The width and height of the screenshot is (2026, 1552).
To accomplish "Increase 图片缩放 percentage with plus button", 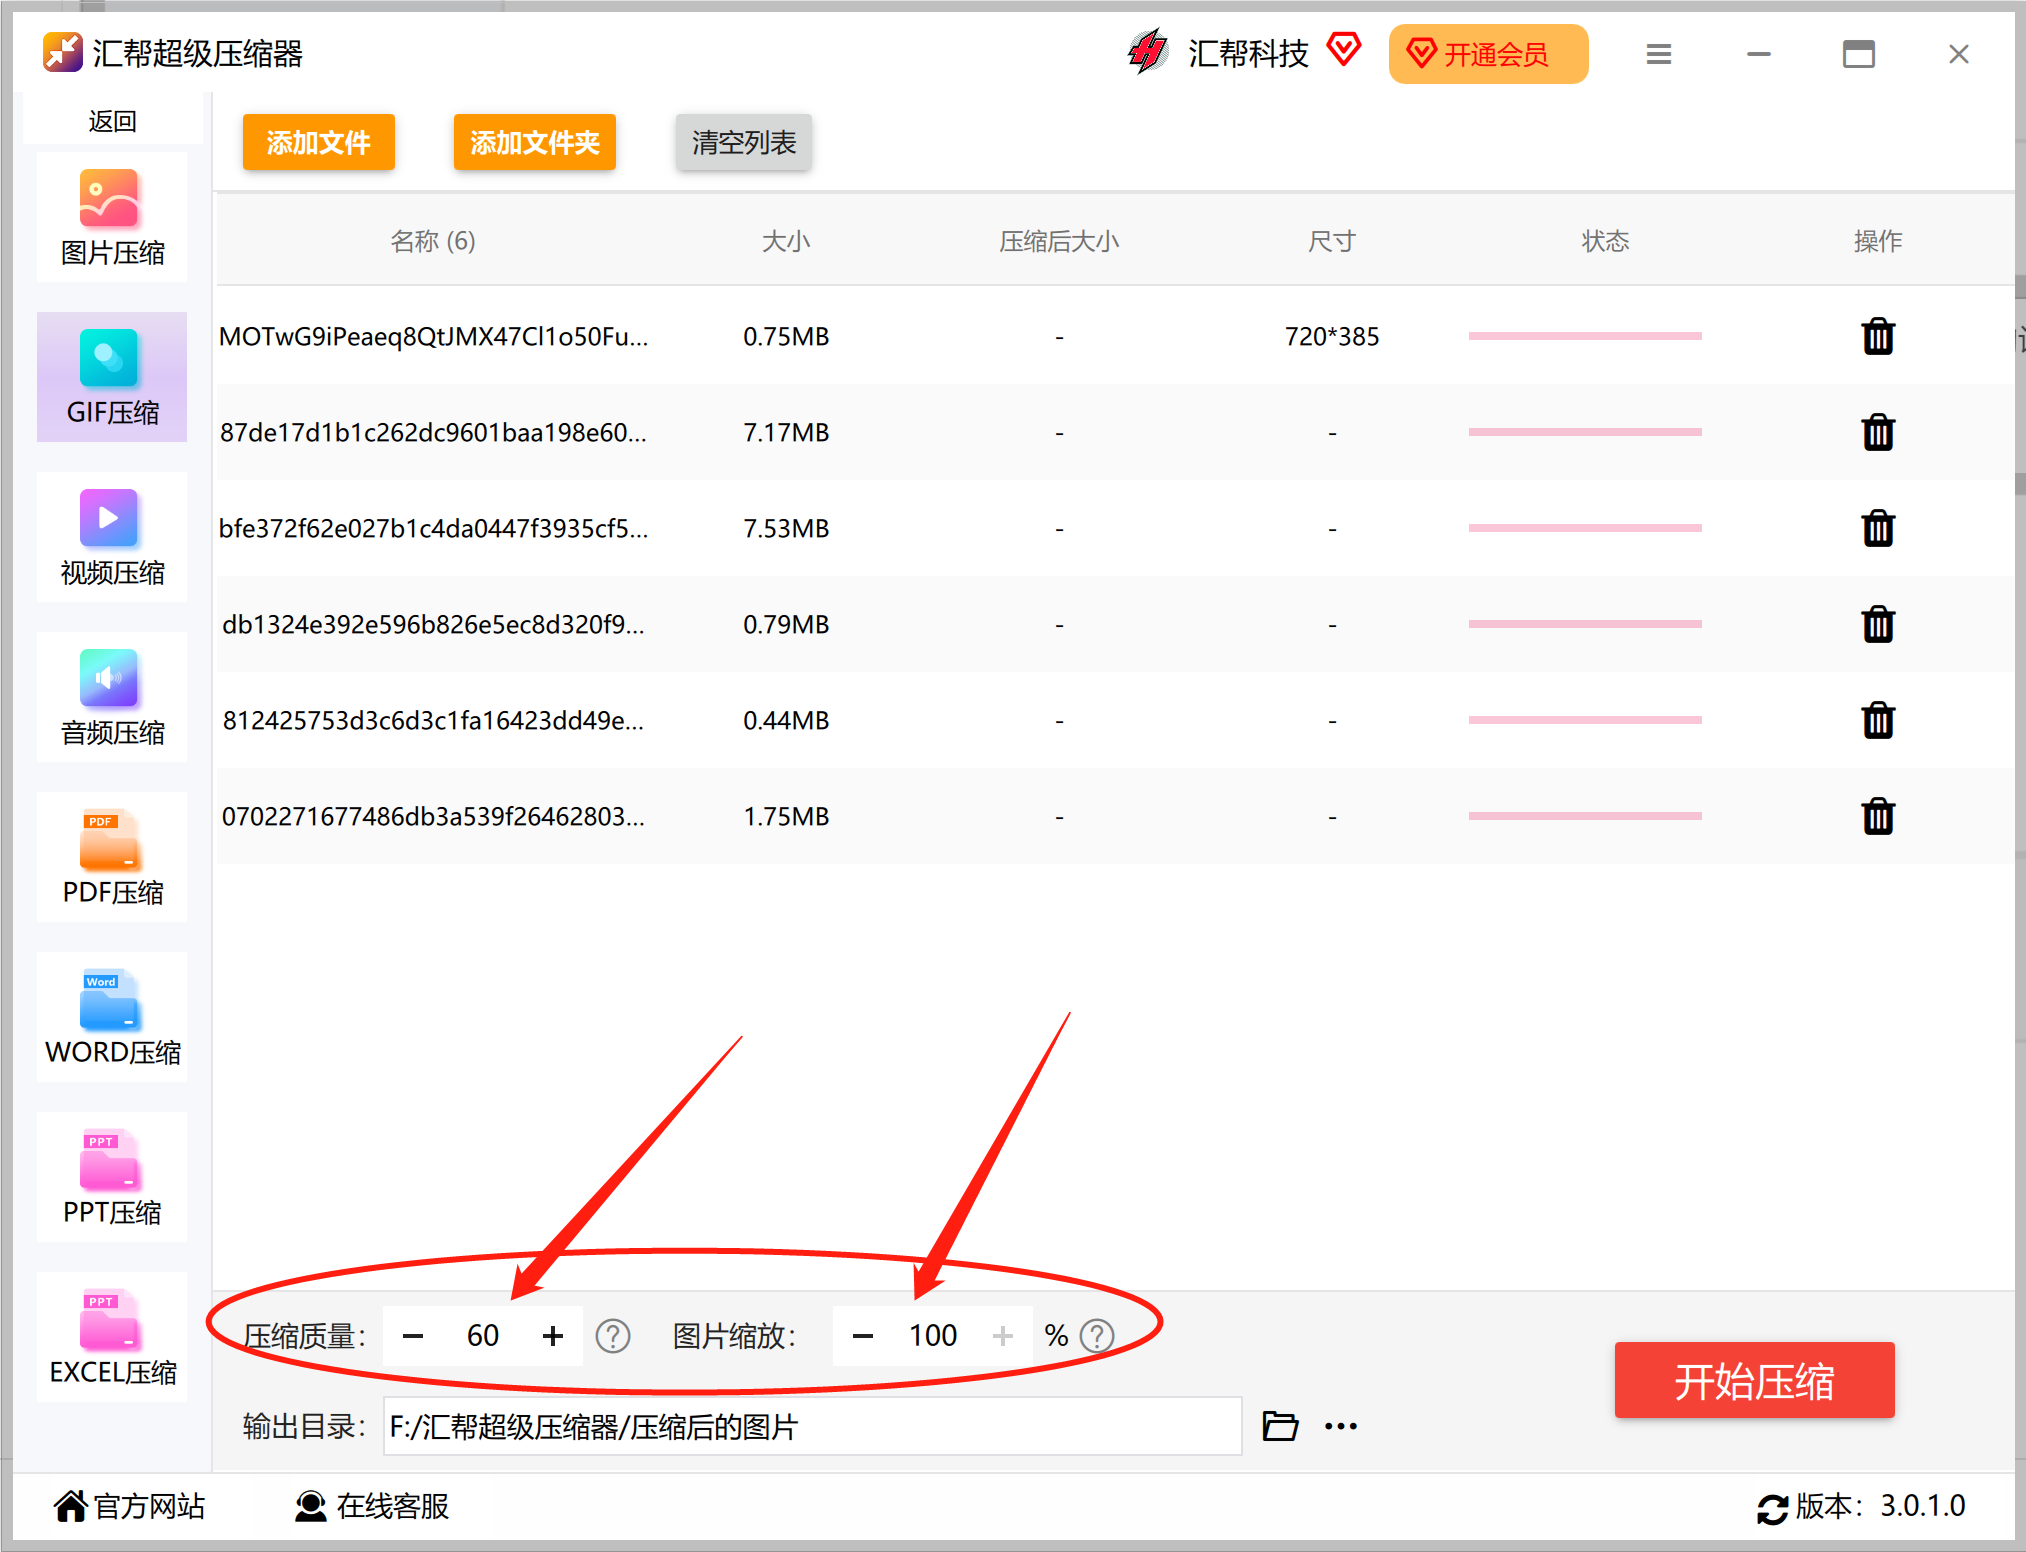I will point(1003,1335).
